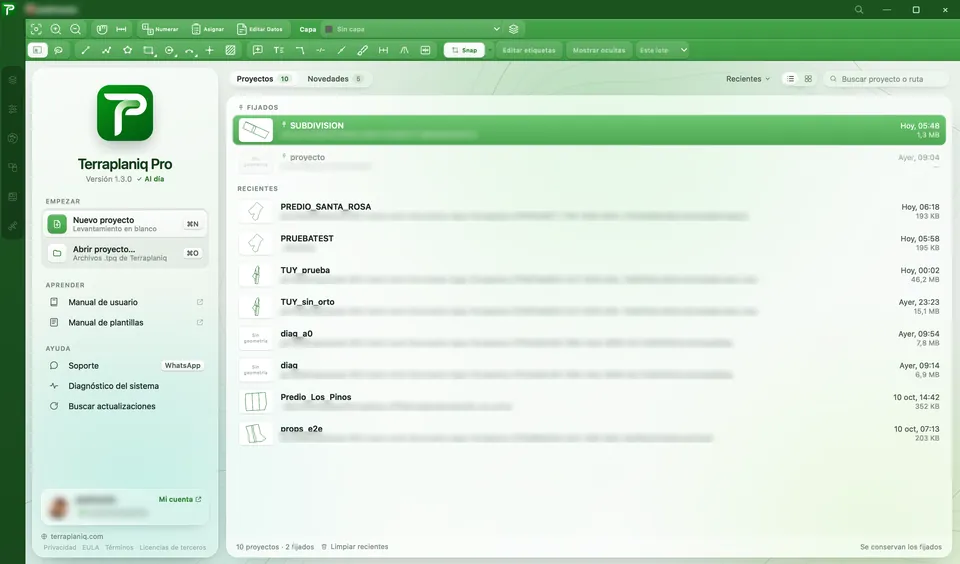Viewport: 960px width, 564px height.
Task: Click the Asignar toolbar button
Action: pyautogui.click(x=208, y=29)
